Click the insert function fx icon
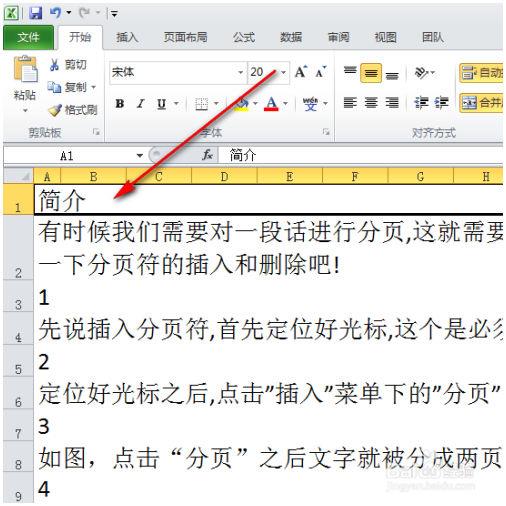Viewport: 506px width, 506px height. click(x=207, y=155)
